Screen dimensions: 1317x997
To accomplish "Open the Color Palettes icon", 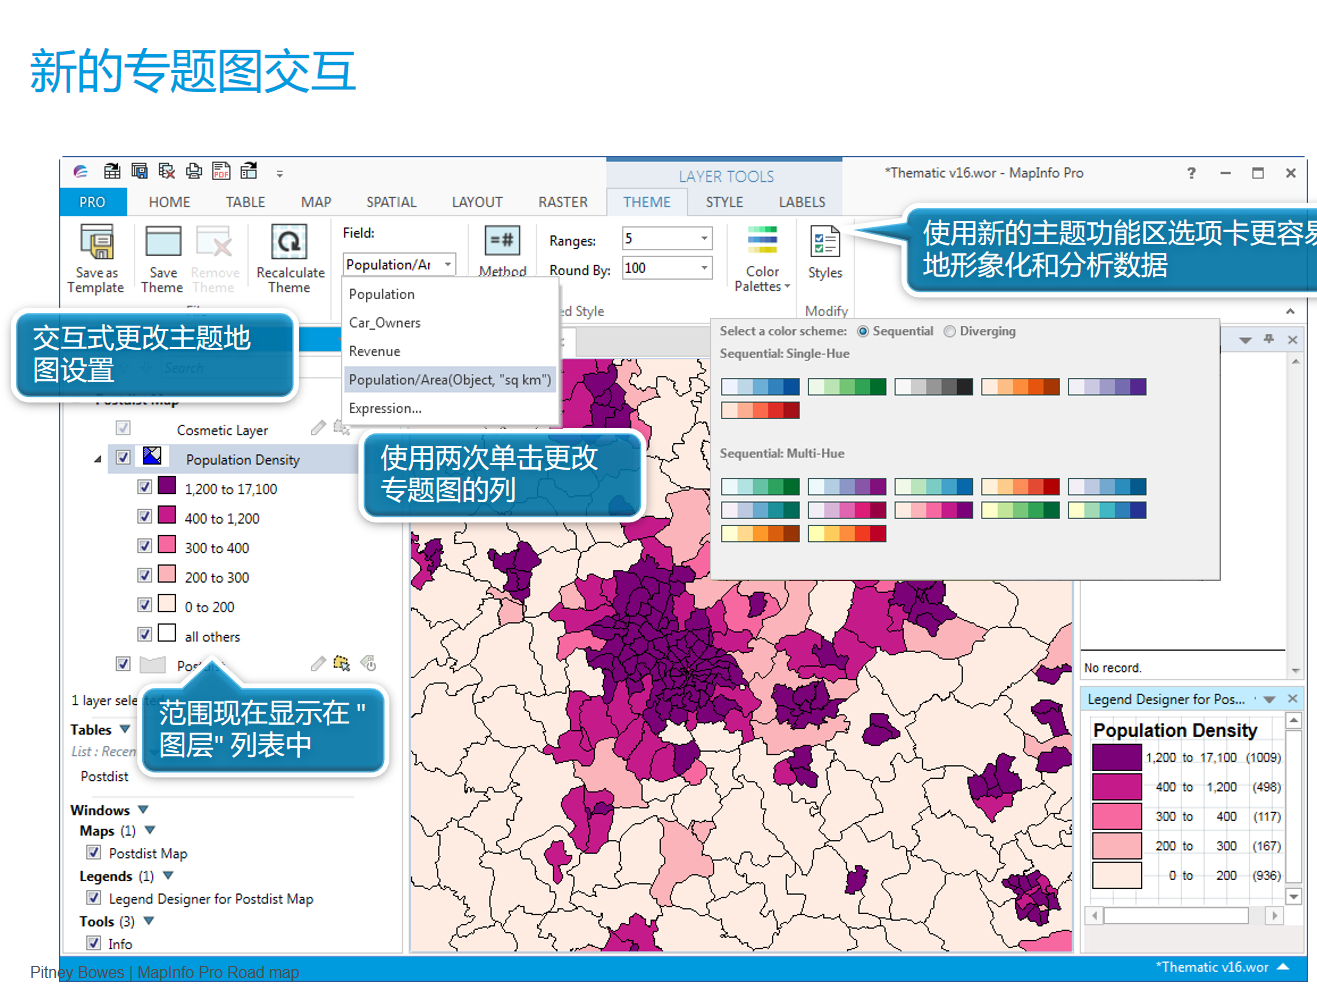I will point(762,241).
